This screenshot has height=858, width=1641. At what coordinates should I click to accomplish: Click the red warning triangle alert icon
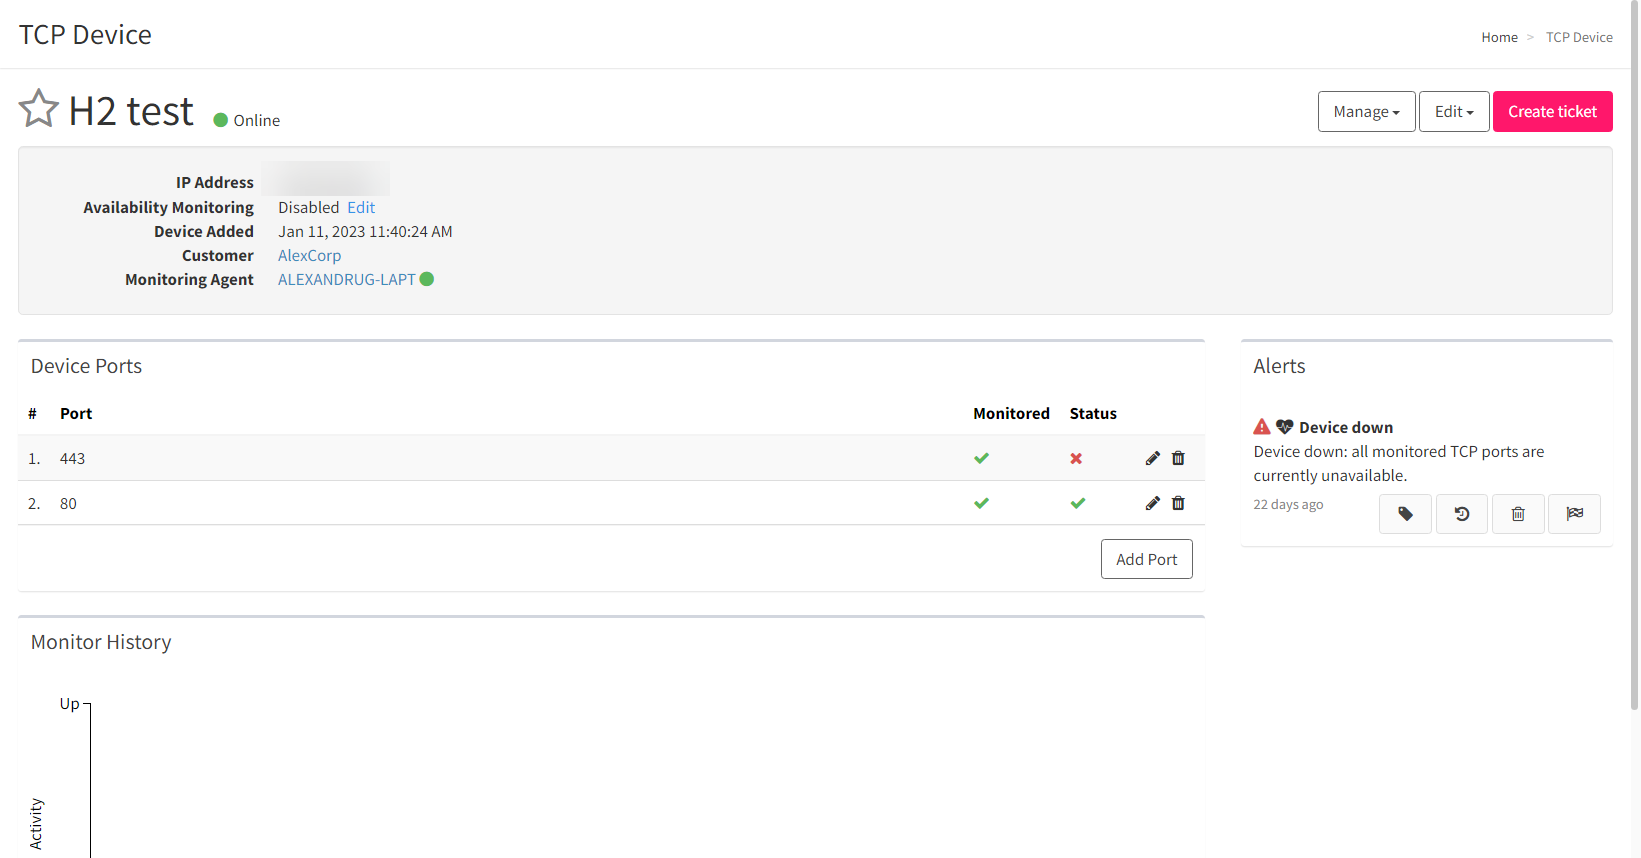1262,427
